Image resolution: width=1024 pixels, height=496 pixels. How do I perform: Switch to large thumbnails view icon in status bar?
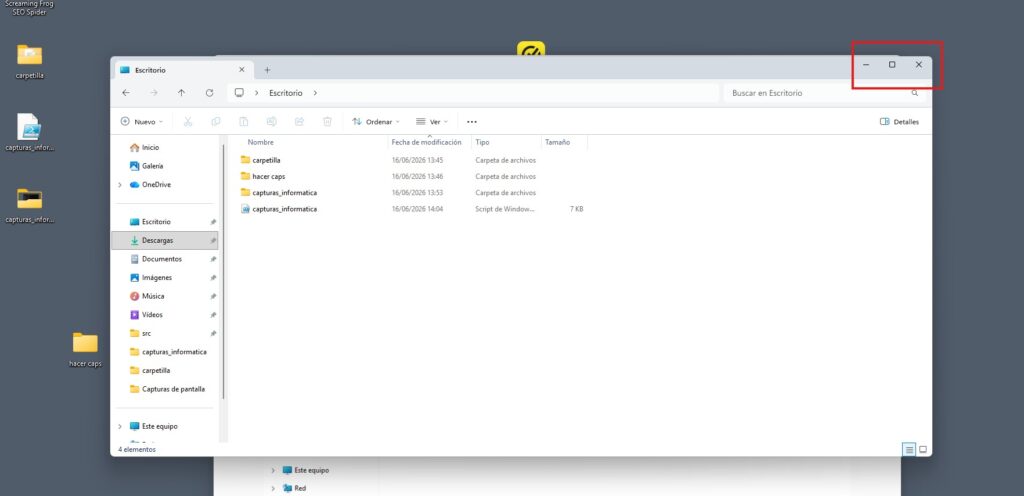click(923, 450)
